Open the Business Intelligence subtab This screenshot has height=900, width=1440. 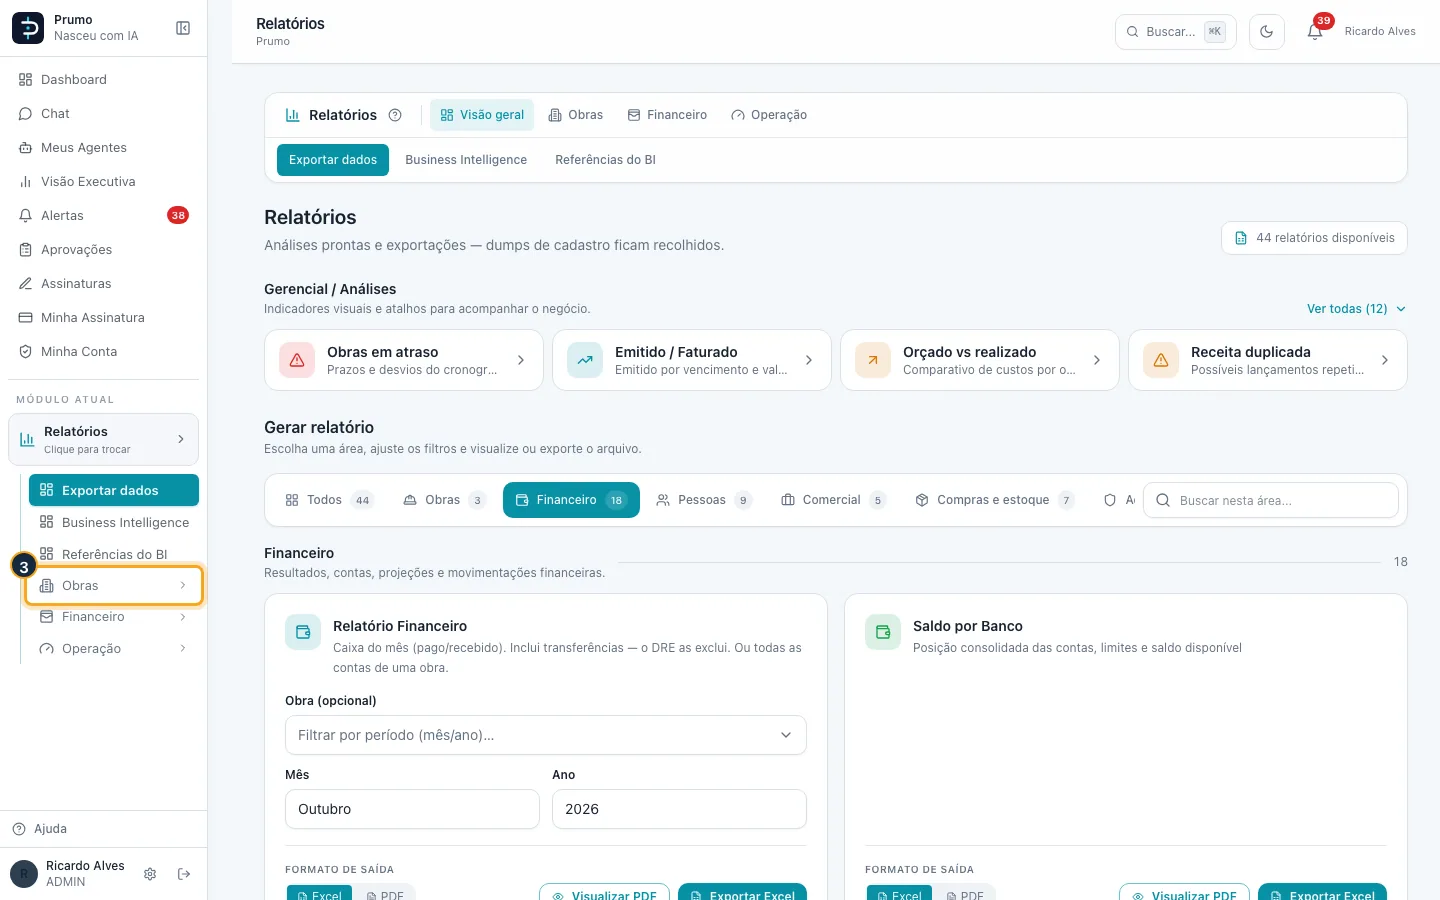[466, 160]
